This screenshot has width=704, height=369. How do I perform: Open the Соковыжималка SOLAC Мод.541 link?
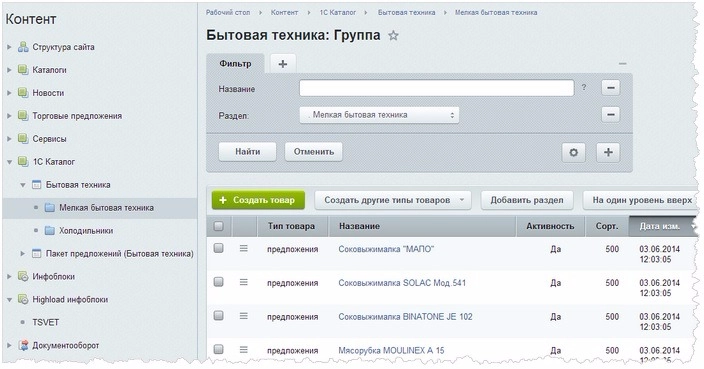(x=402, y=283)
